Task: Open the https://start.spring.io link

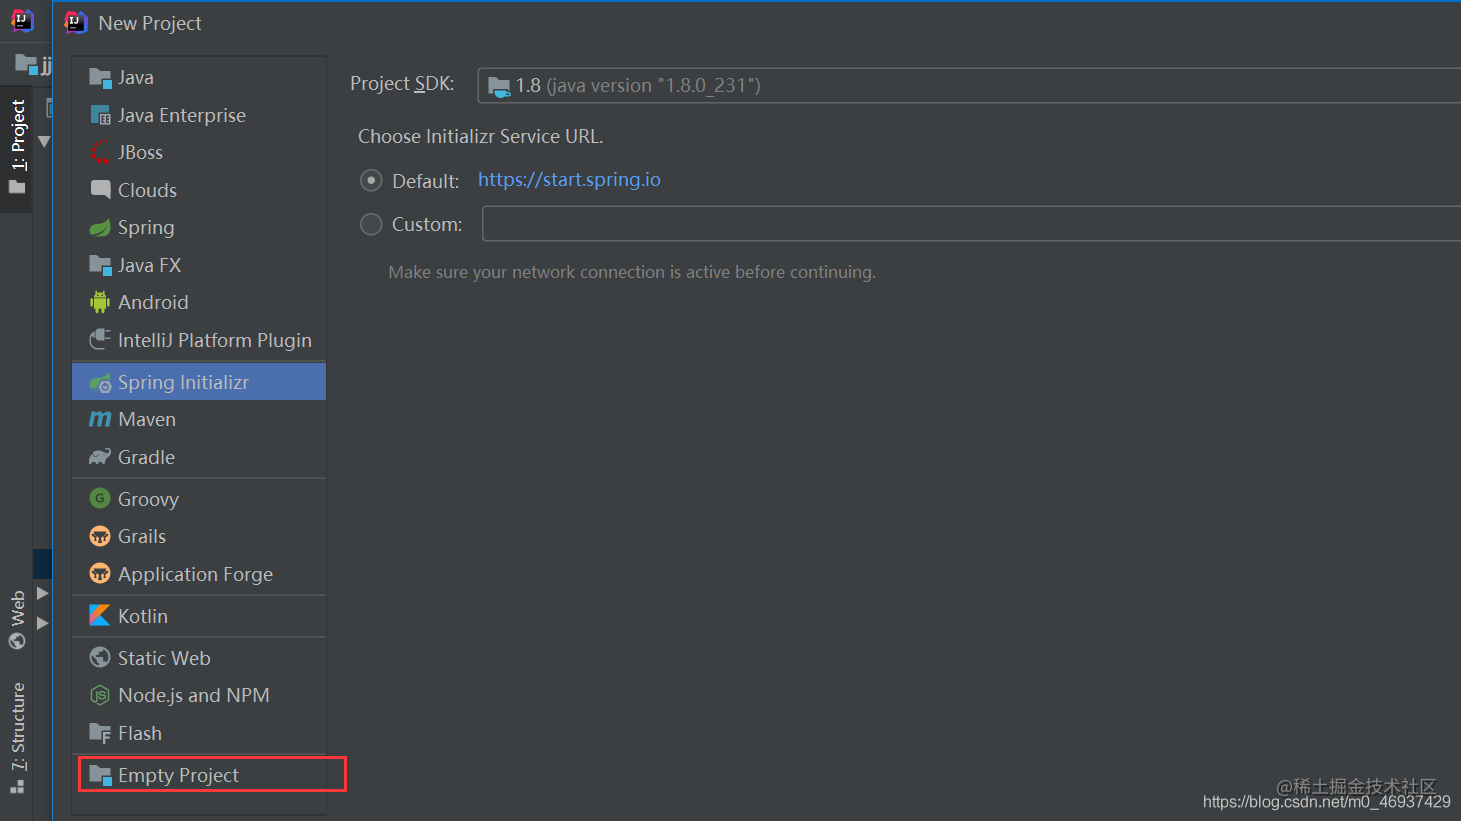Action: 569,179
